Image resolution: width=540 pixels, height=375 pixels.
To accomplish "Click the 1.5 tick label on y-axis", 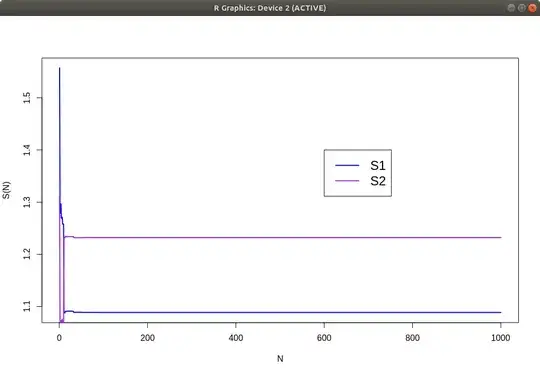I will tap(27, 98).
